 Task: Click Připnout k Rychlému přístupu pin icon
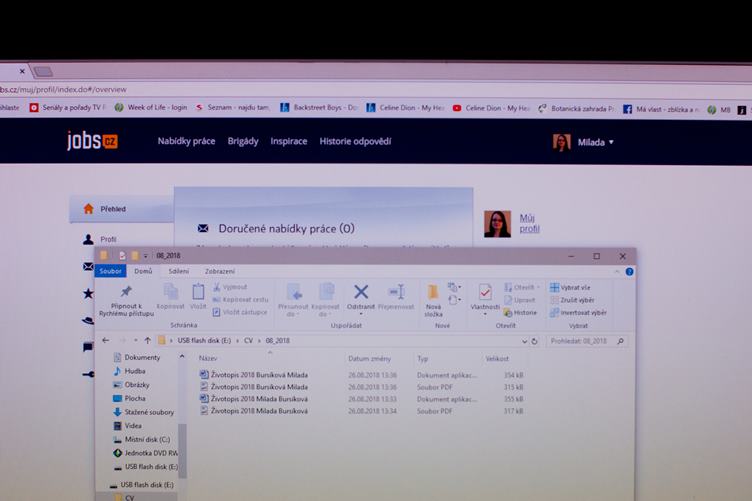pos(126,291)
